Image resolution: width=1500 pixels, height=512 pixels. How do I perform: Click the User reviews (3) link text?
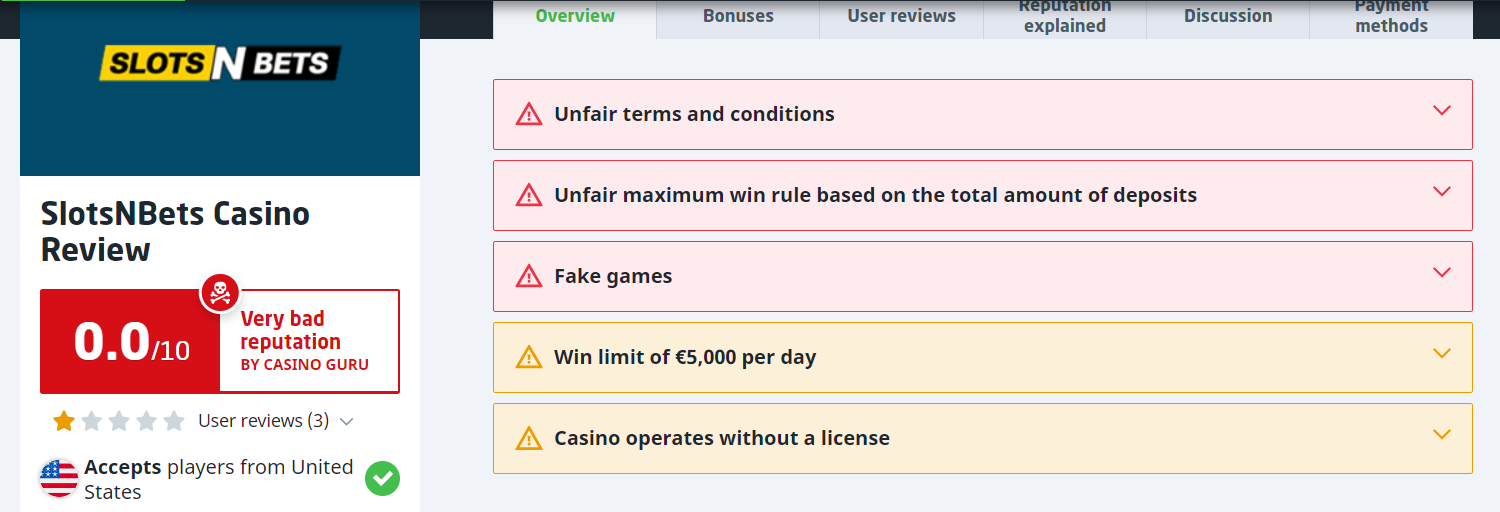[x=263, y=421]
